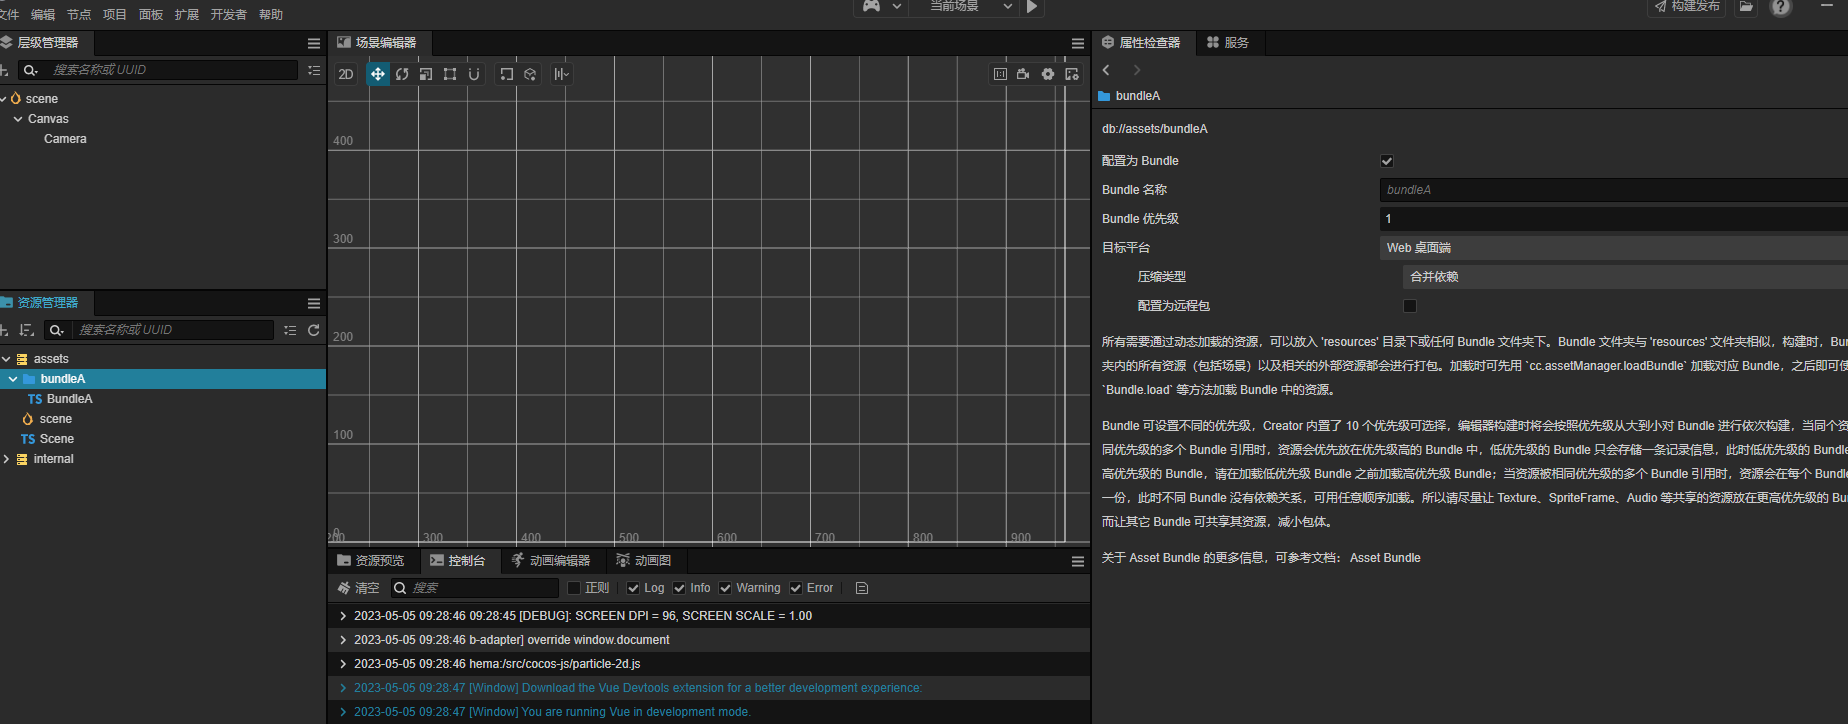Select the Rotate transform tool
This screenshot has height=724, width=1848.
(x=402, y=74)
